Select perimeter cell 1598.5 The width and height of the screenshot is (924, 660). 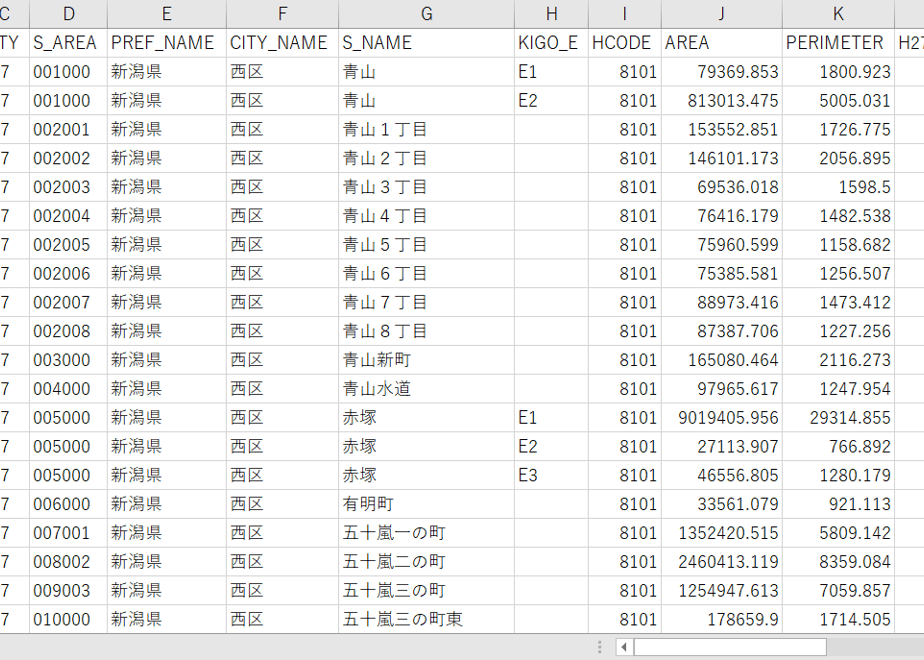click(839, 187)
